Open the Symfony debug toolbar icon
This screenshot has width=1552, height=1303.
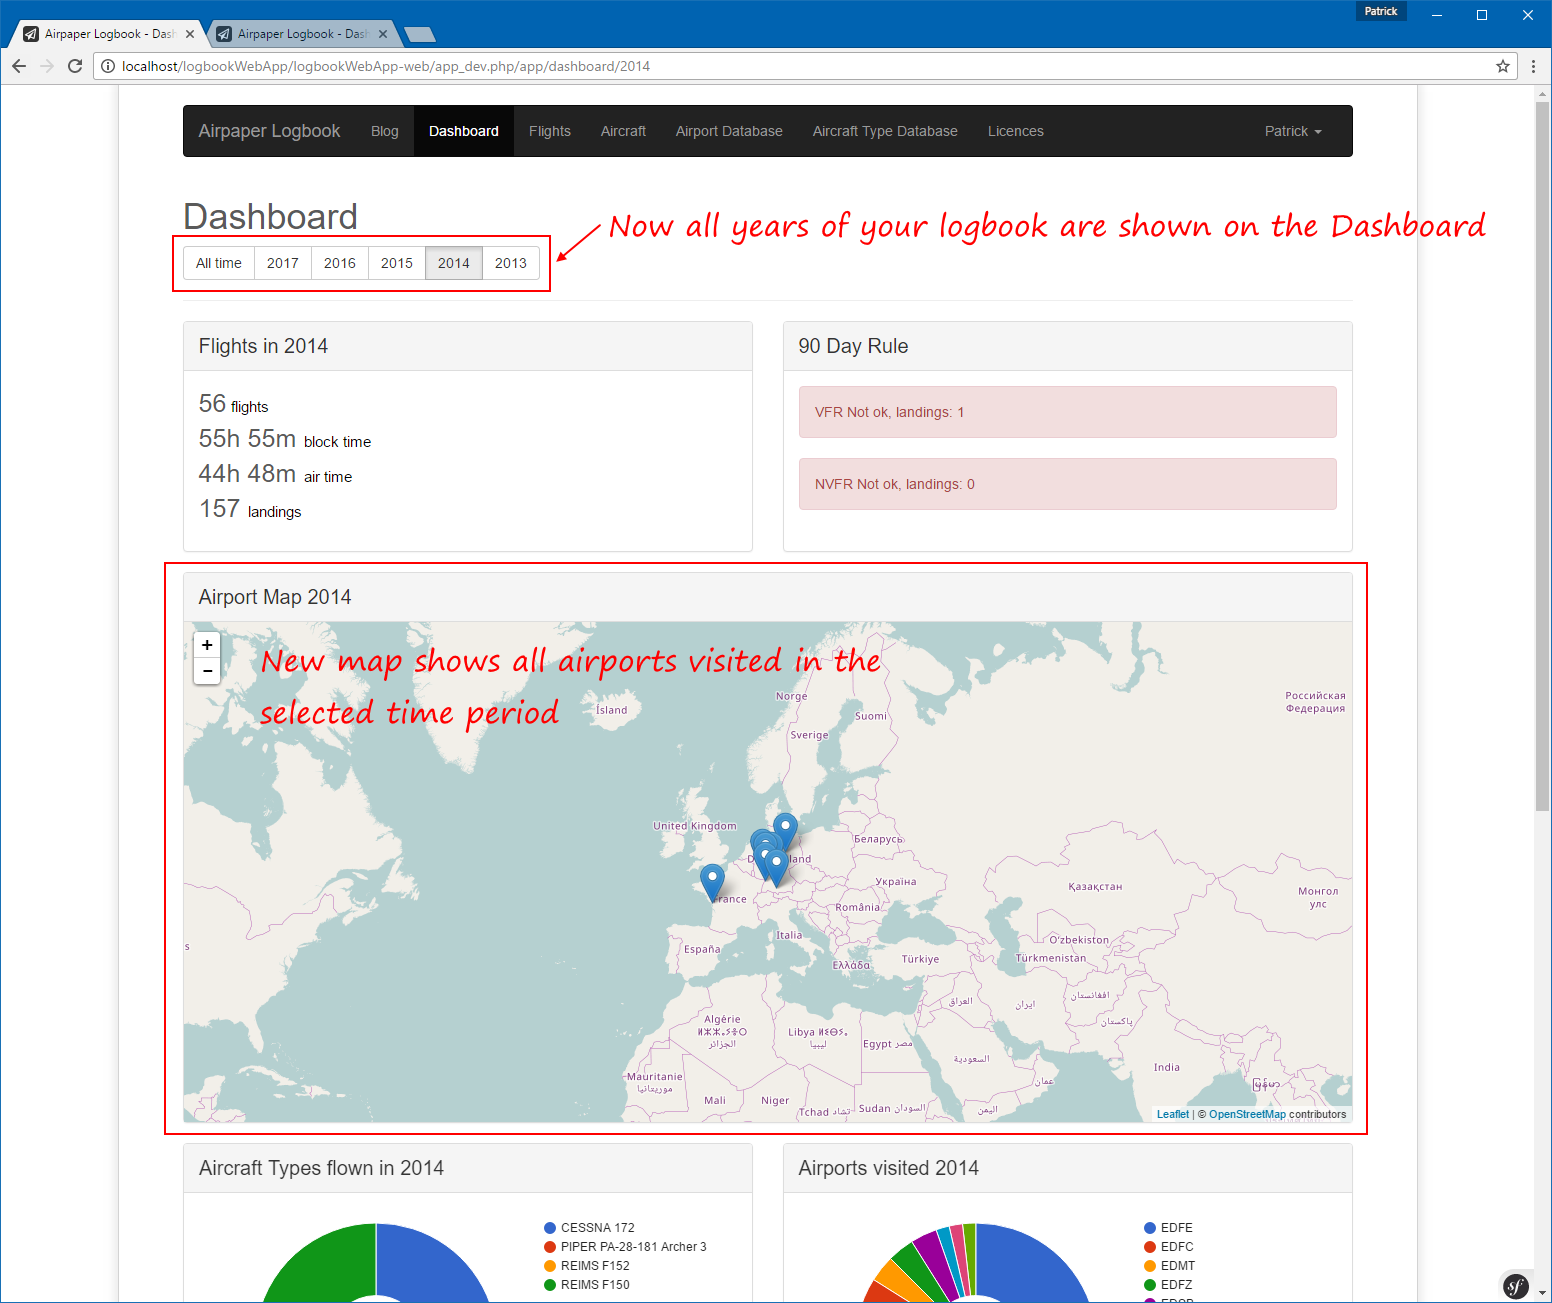pos(1516,1286)
